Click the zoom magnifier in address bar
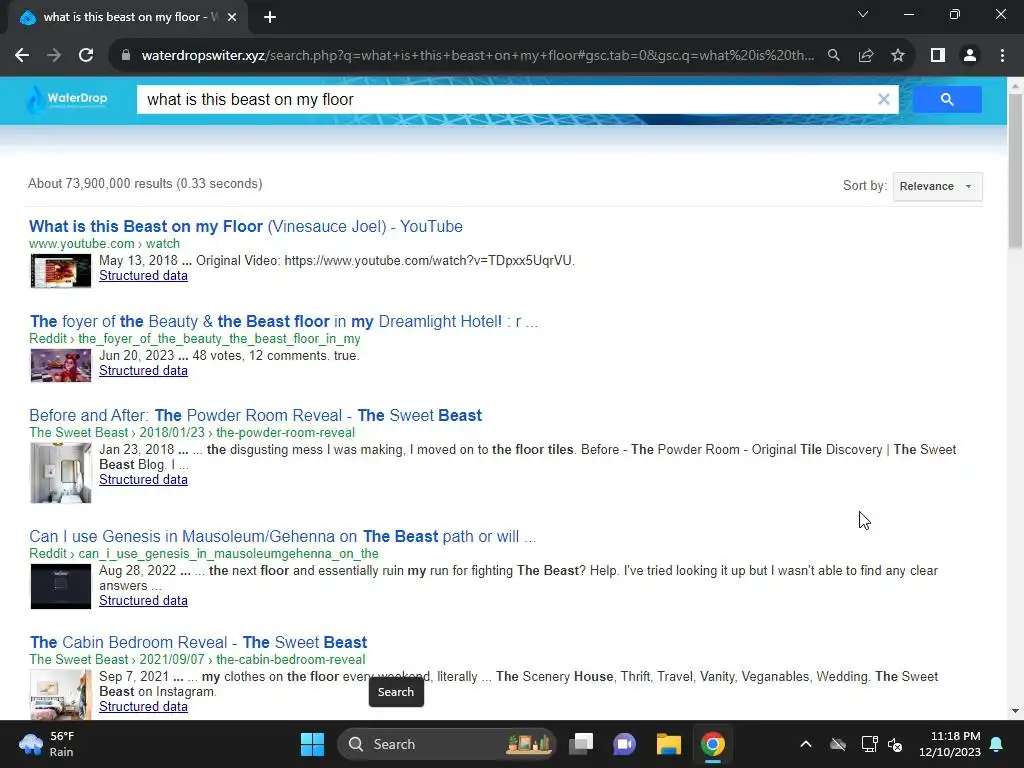Image resolution: width=1024 pixels, height=768 pixels. pos(833,56)
